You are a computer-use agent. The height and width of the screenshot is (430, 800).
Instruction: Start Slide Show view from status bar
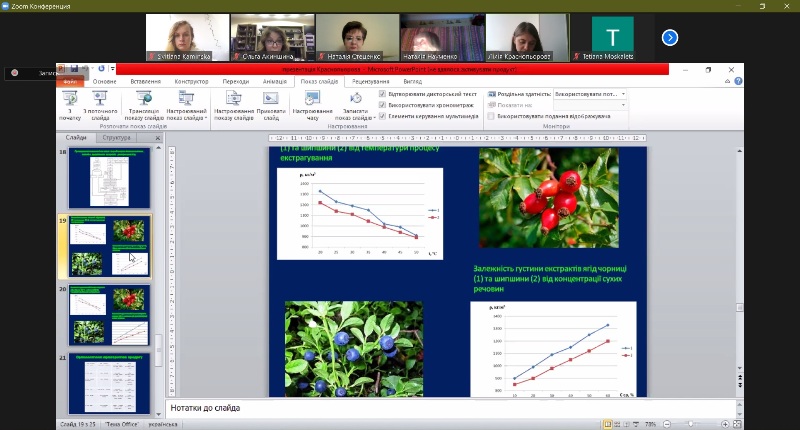(x=636, y=424)
